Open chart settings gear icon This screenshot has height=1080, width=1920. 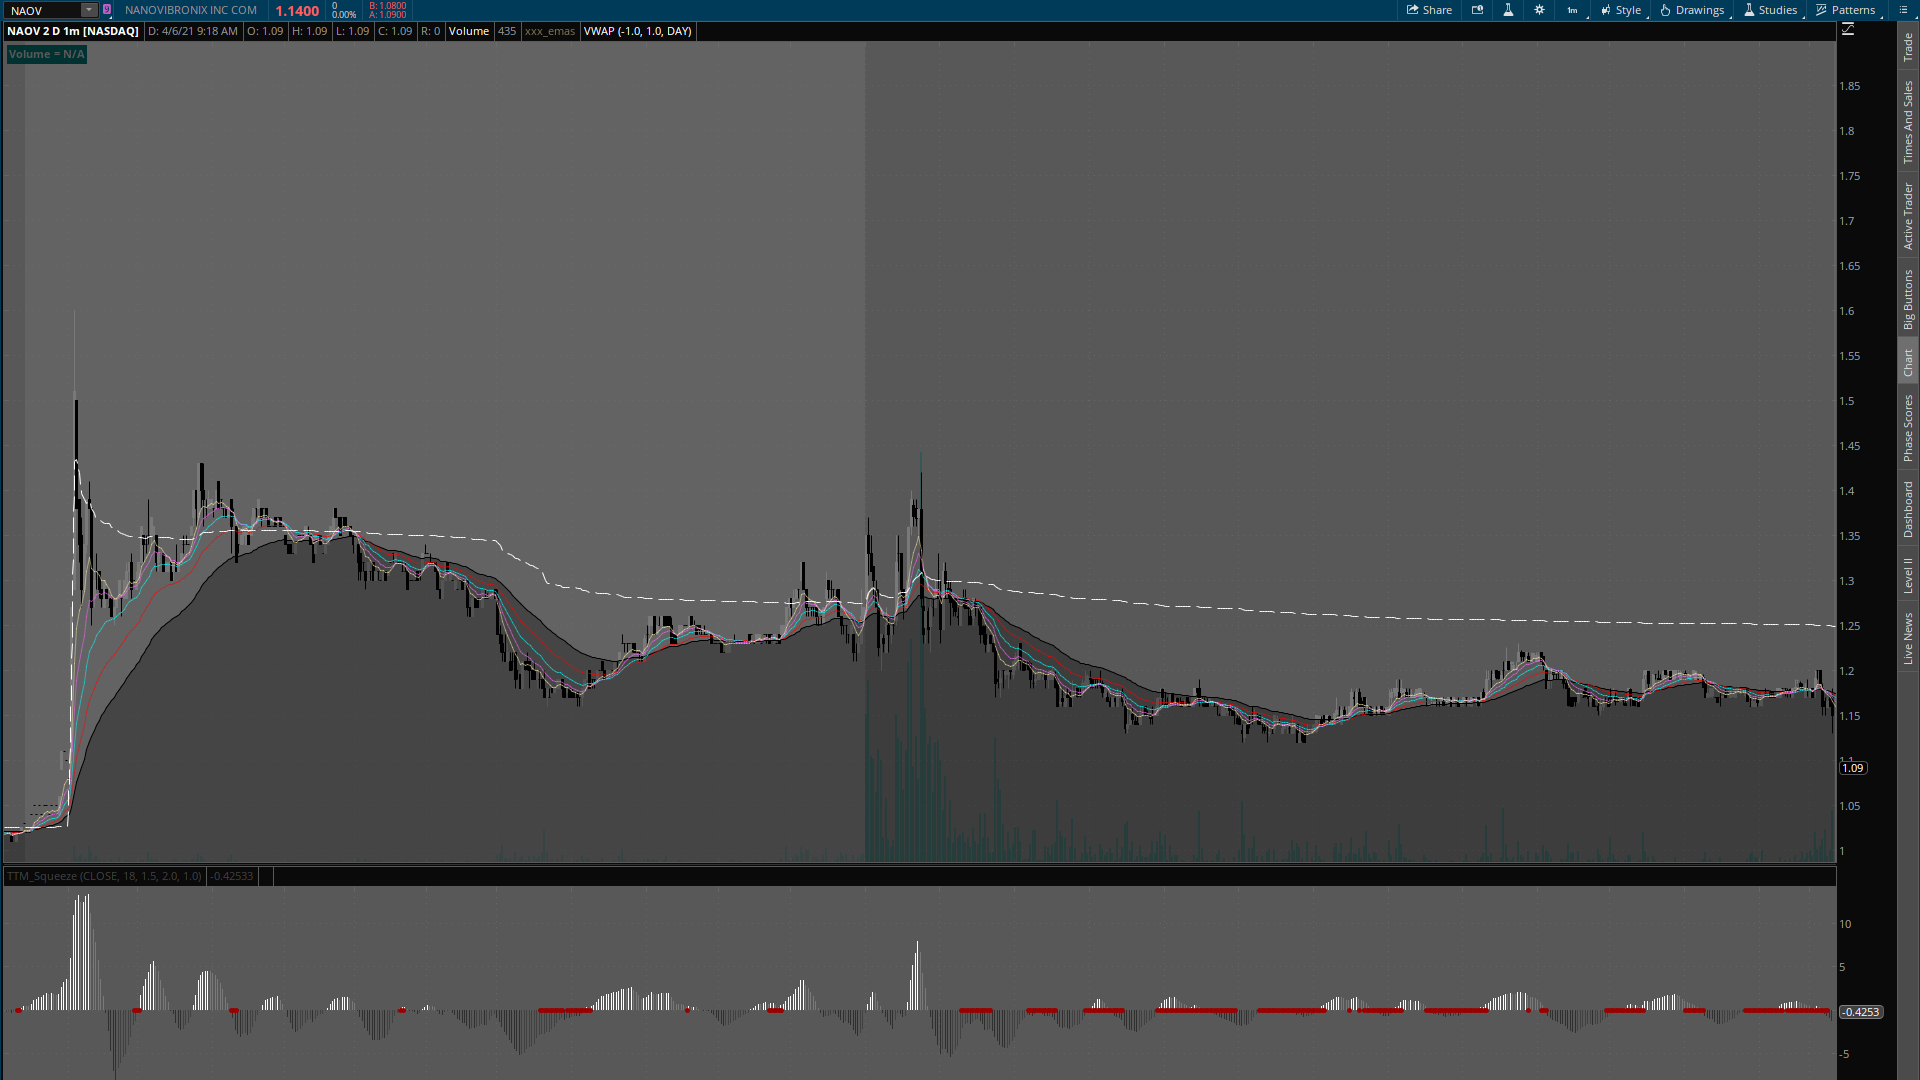[1539, 10]
